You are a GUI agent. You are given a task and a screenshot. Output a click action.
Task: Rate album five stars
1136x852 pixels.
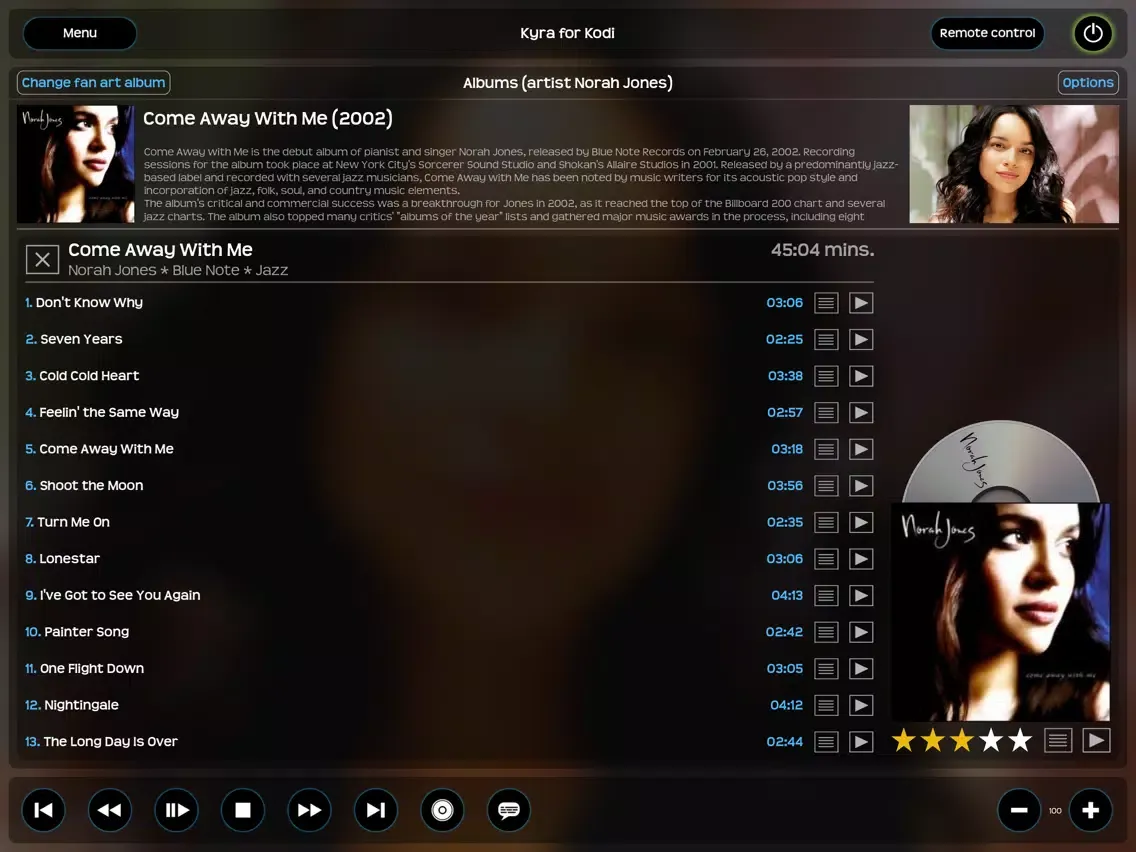[x=1020, y=740]
